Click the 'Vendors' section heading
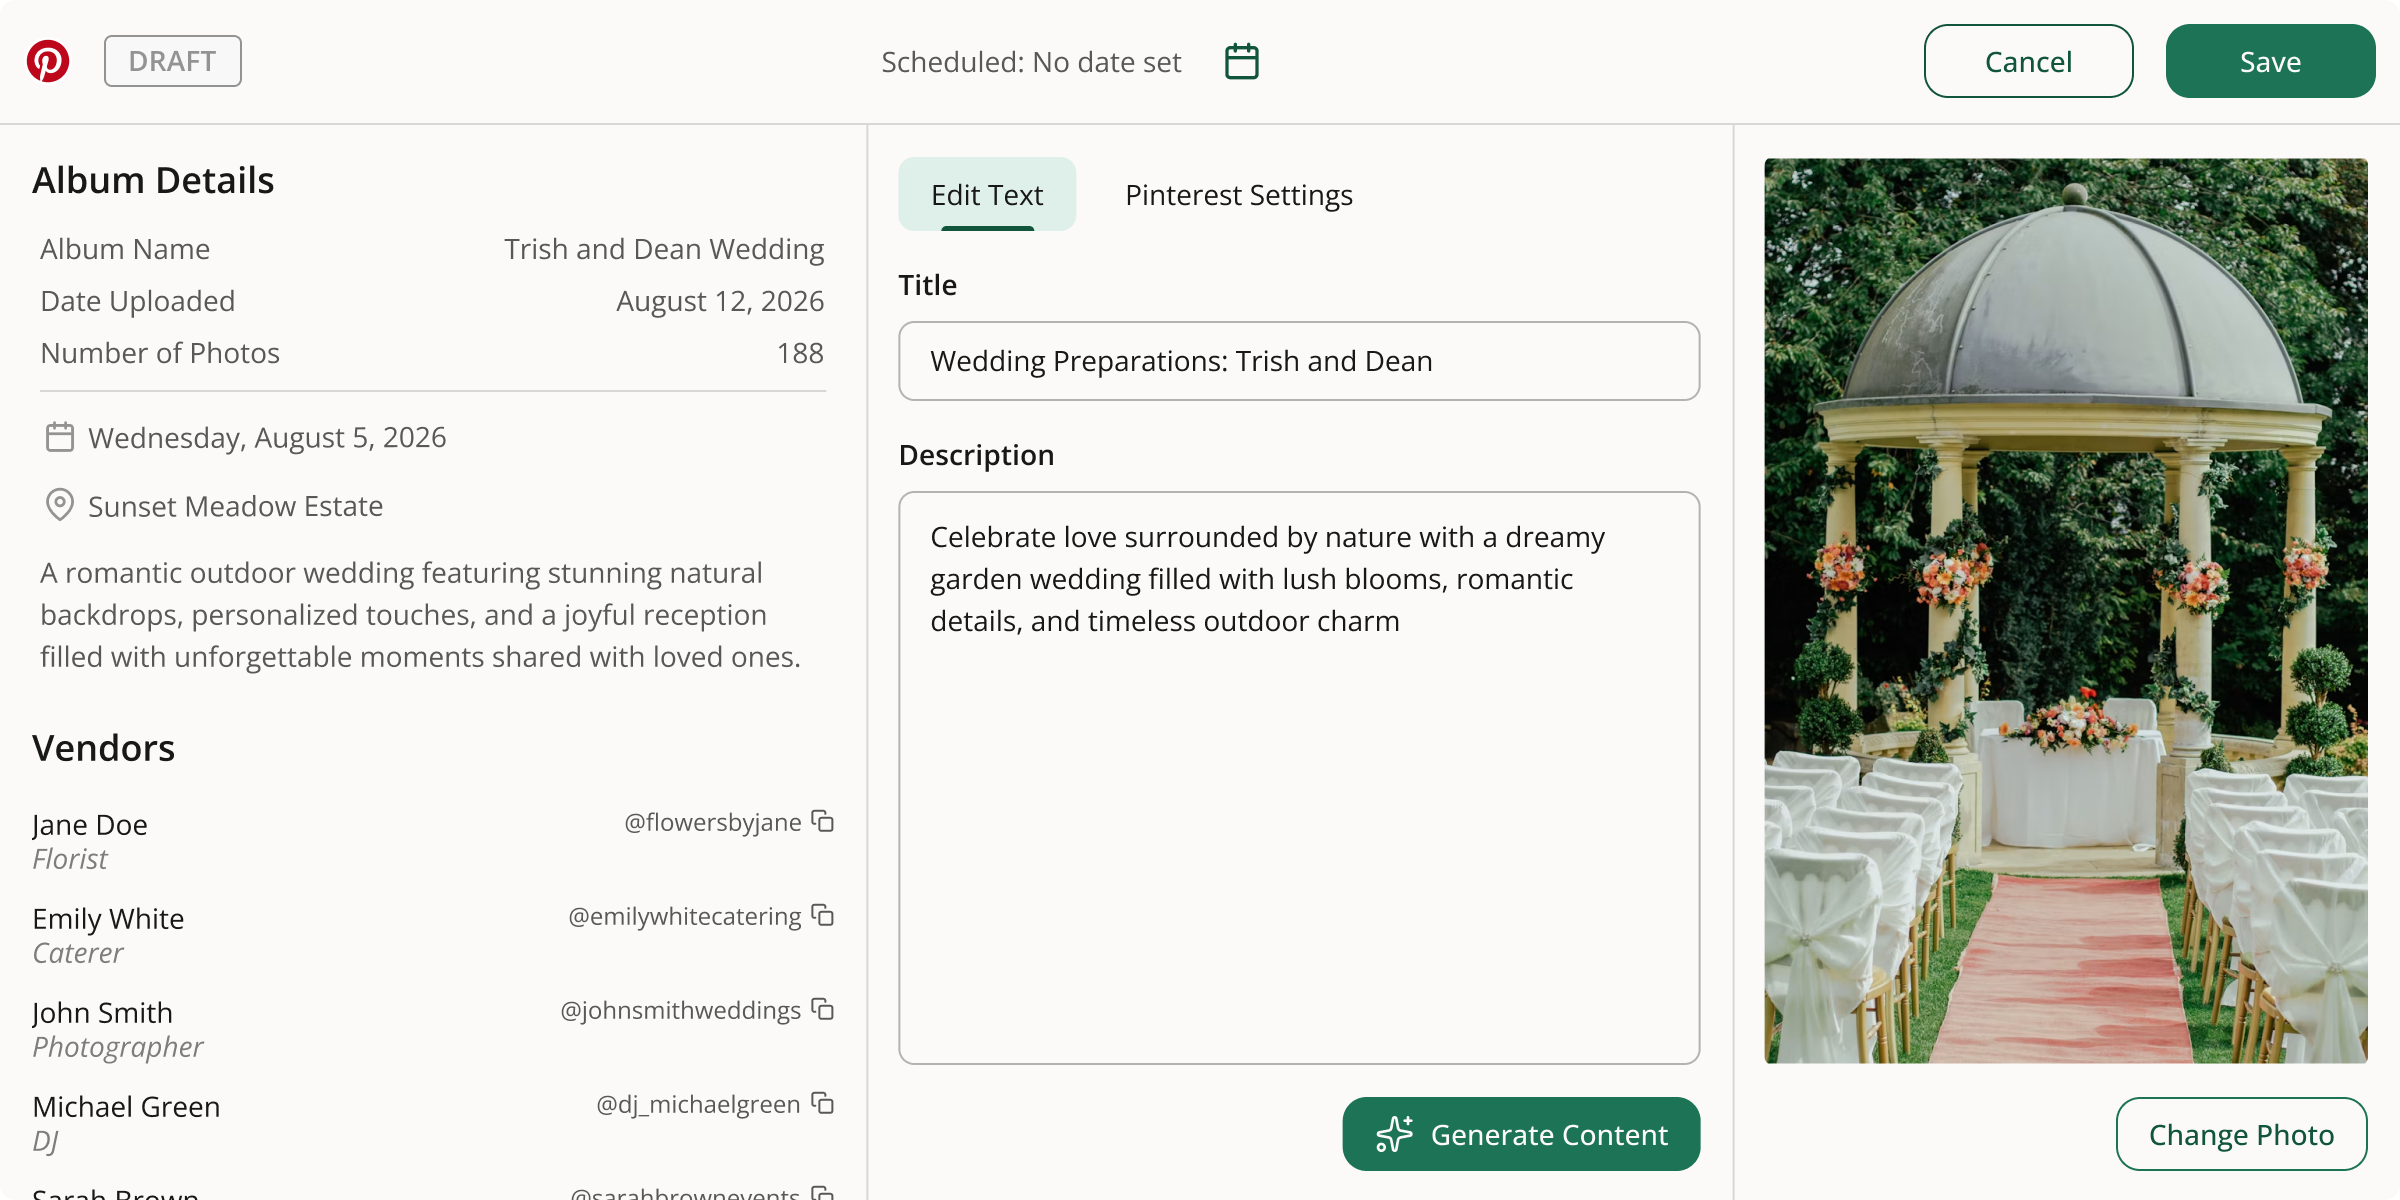 (104, 748)
